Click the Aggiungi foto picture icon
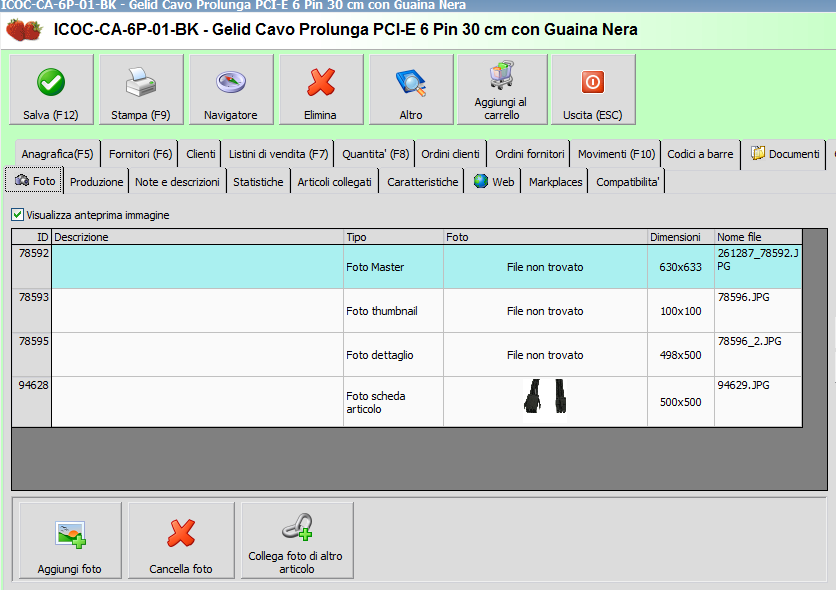The width and height of the screenshot is (836, 590). 70,535
